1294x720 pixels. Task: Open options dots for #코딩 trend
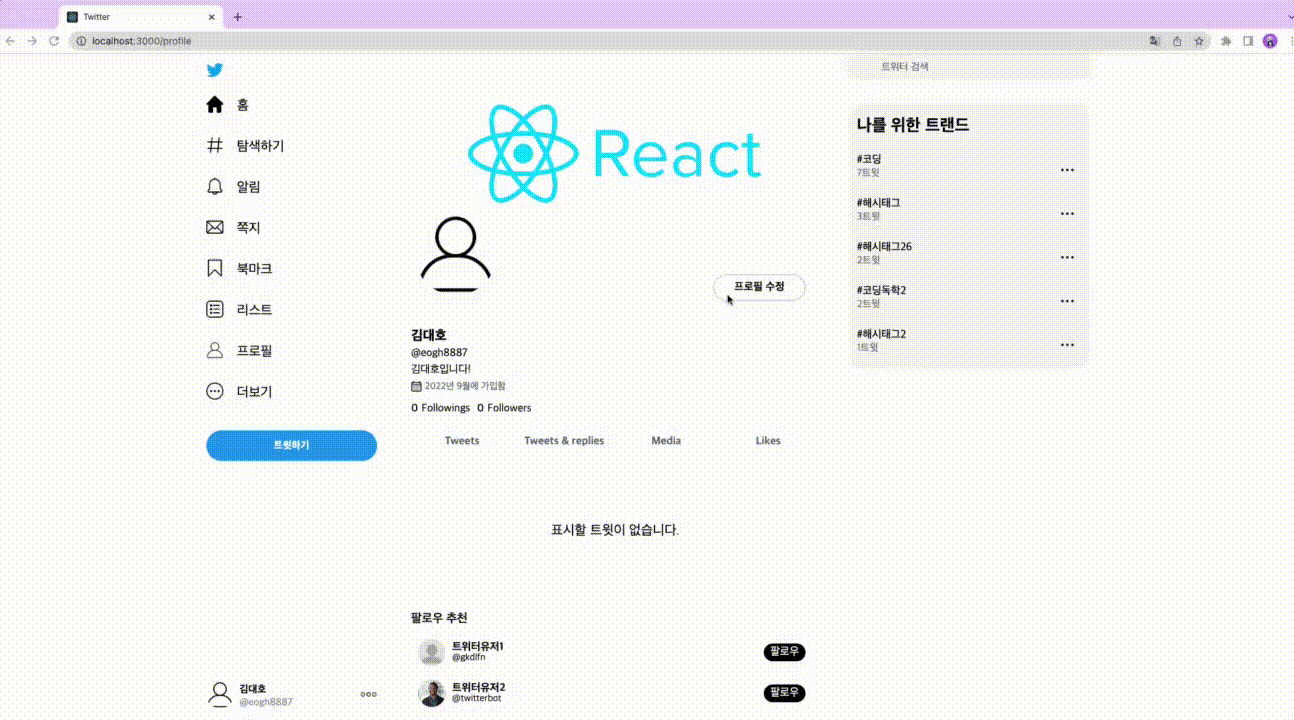coord(1067,170)
